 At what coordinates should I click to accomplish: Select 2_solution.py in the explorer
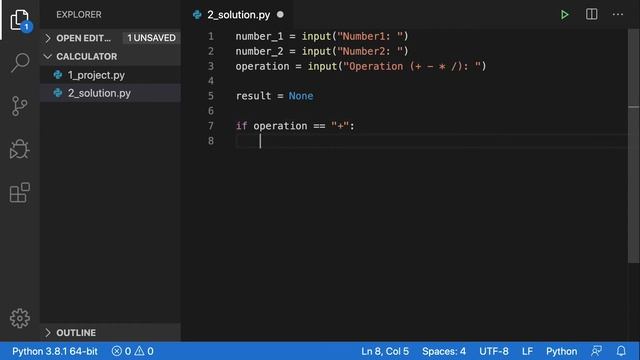point(99,93)
